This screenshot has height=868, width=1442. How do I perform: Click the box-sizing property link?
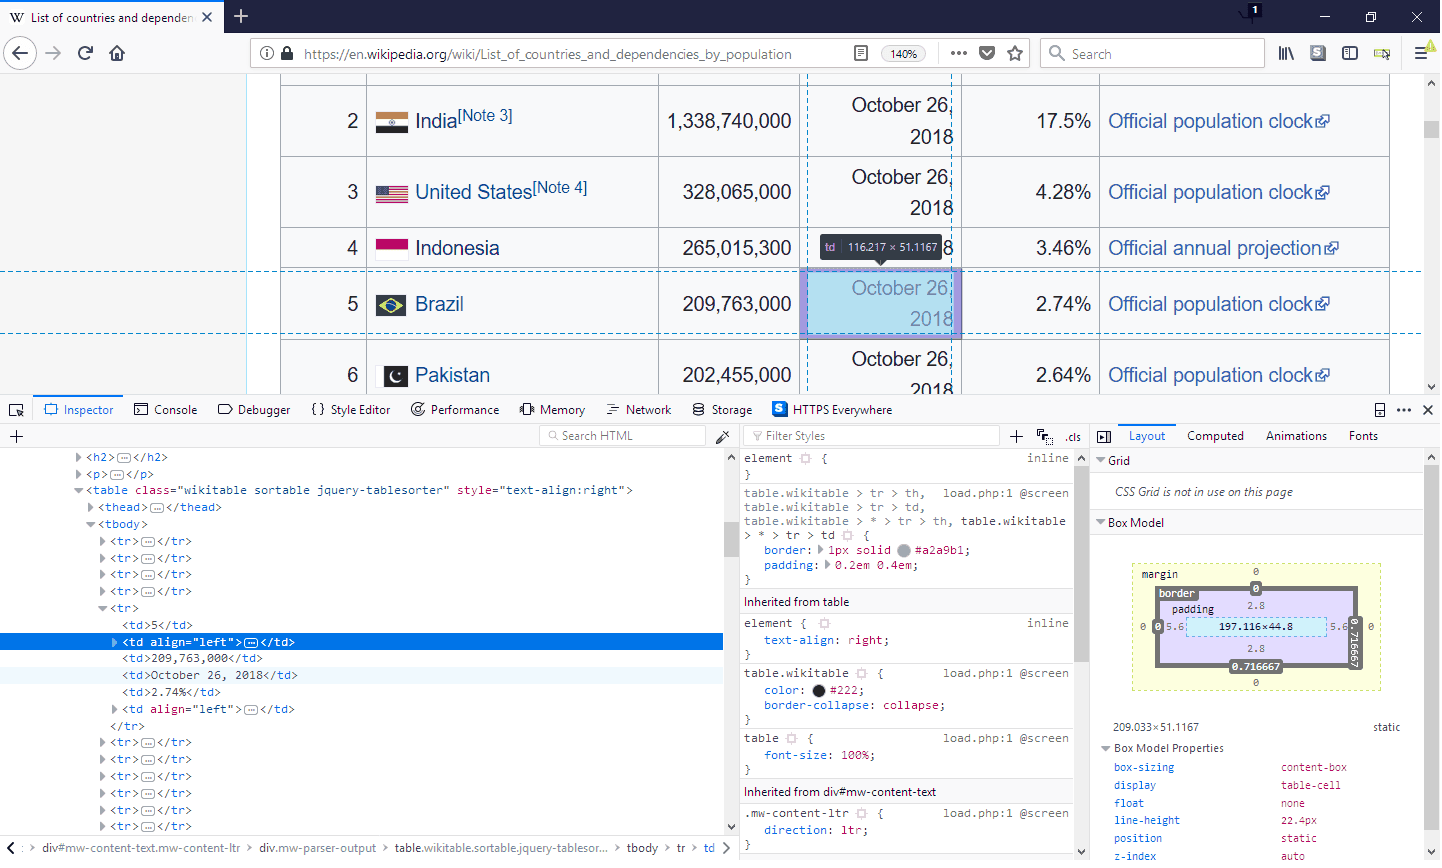1143,767
